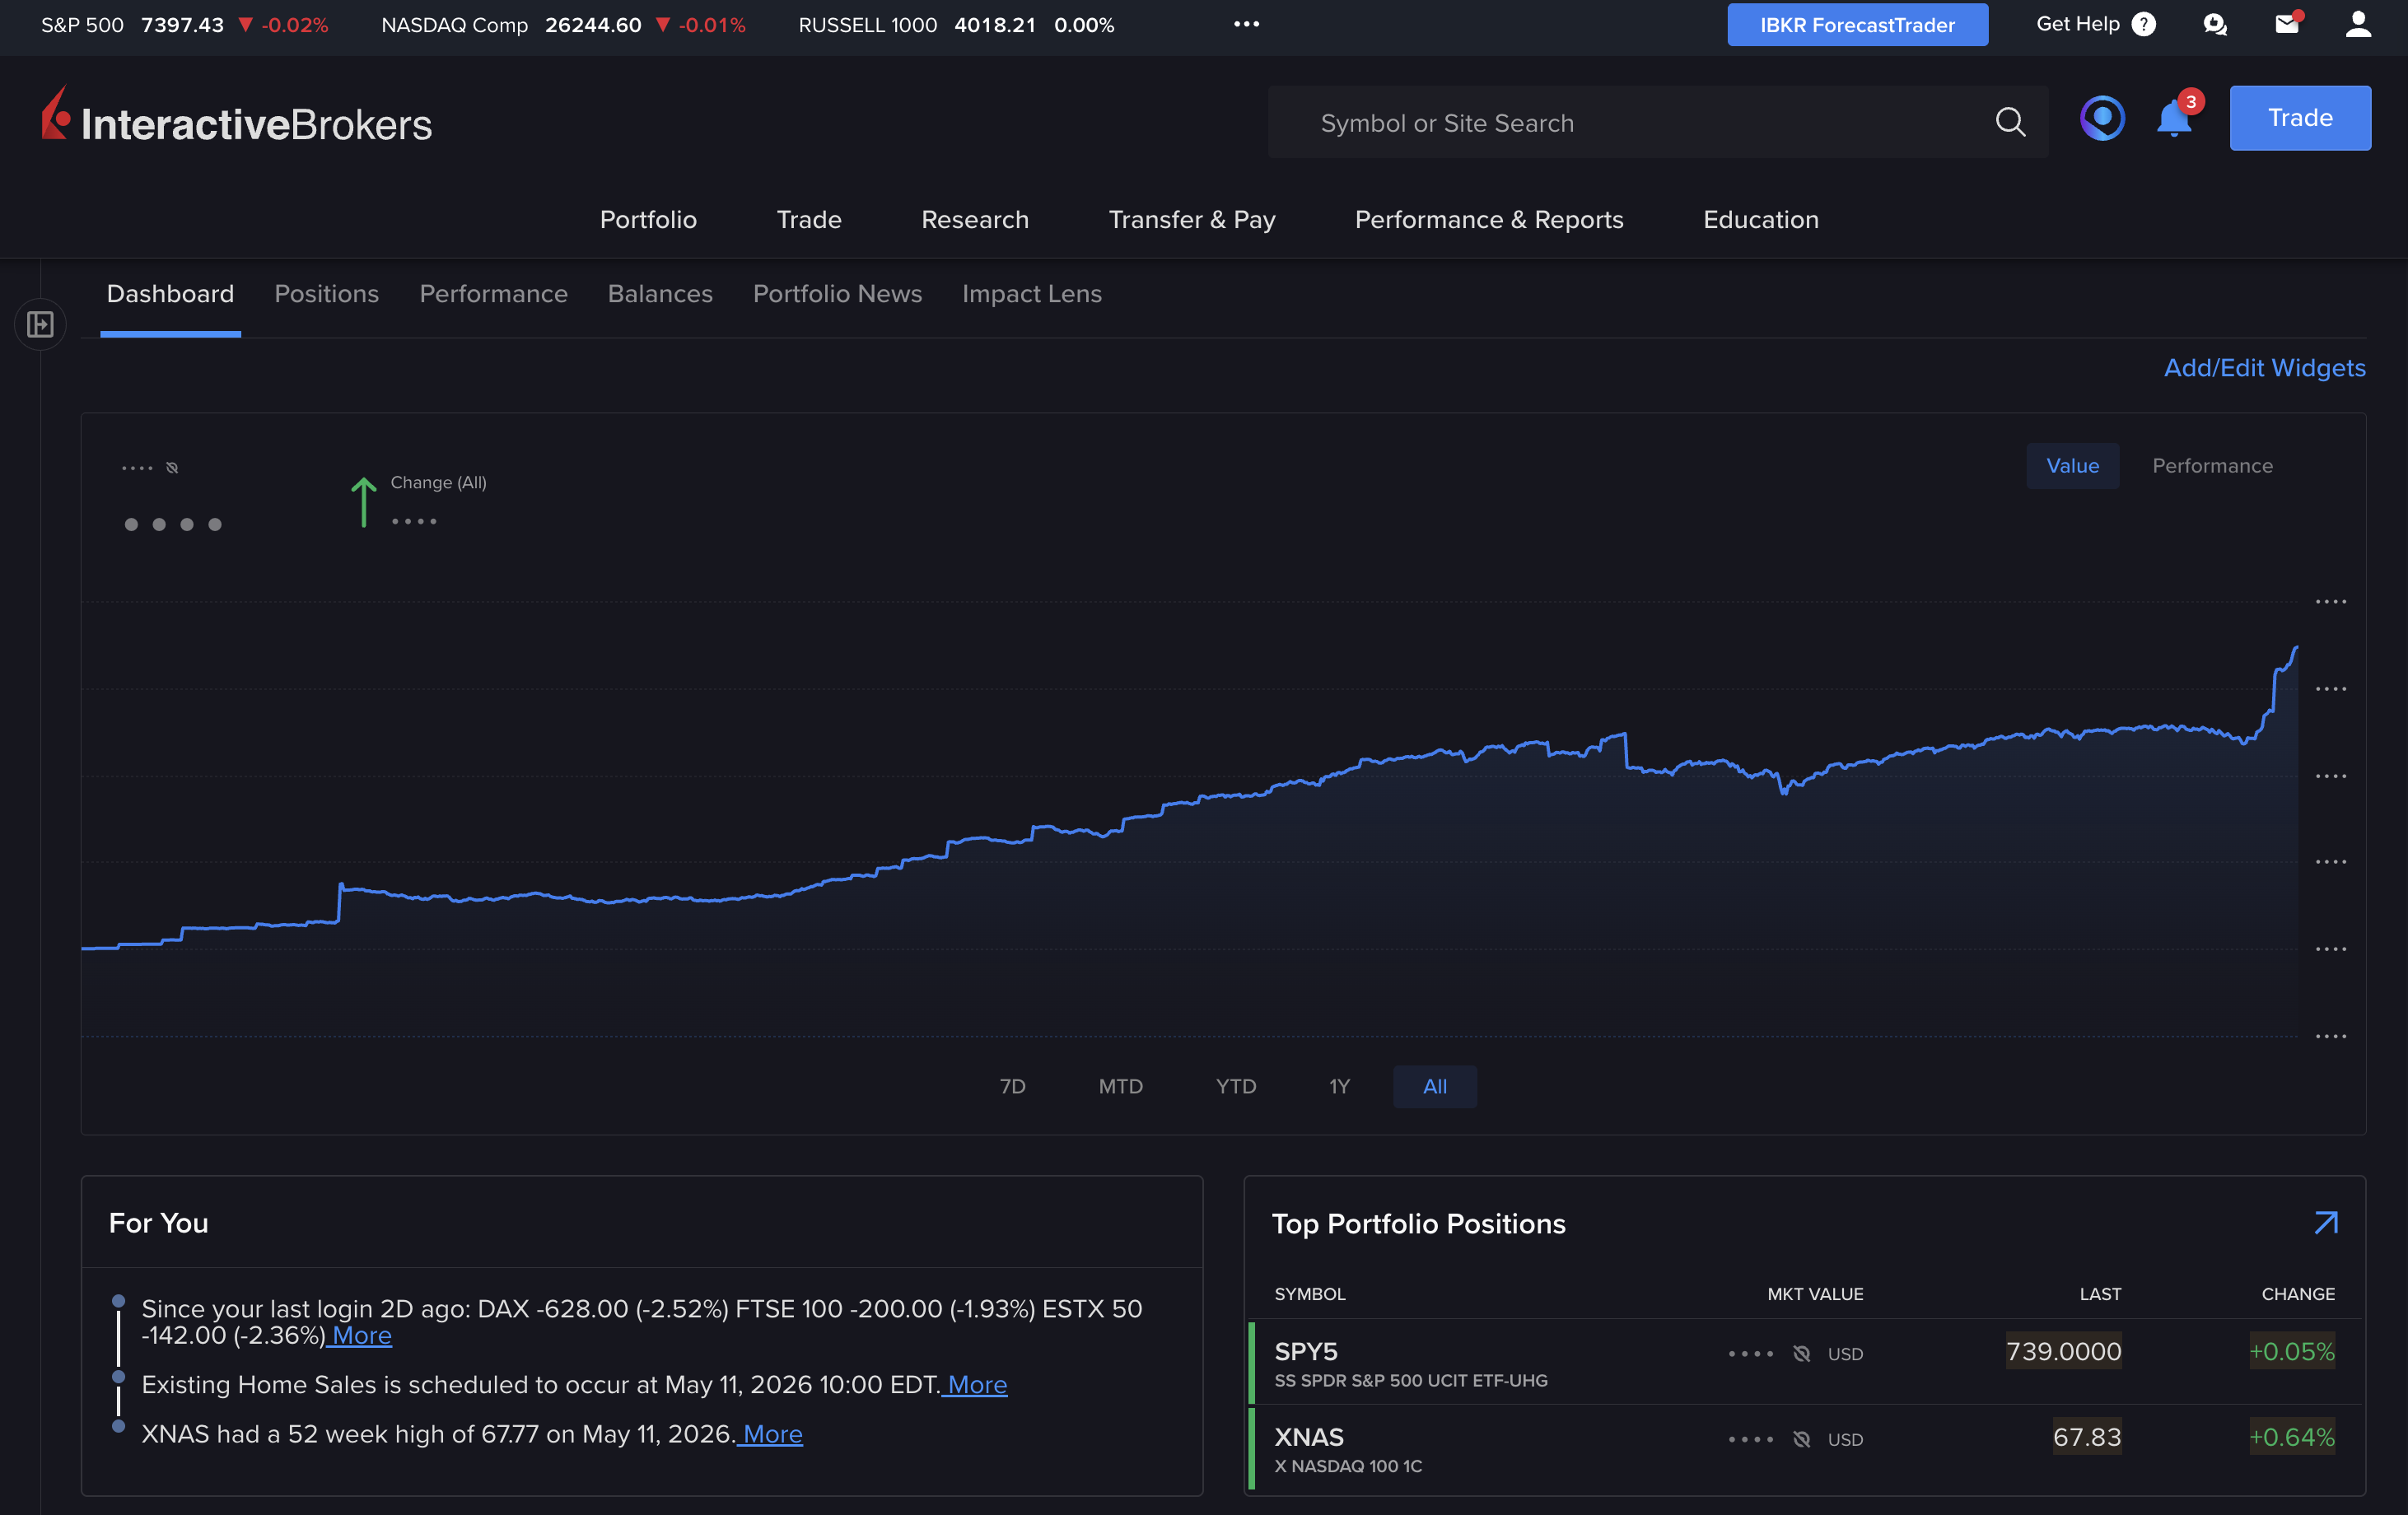The image size is (2408, 1515).
Task: Open the XNAS position symbol
Action: (x=1308, y=1437)
